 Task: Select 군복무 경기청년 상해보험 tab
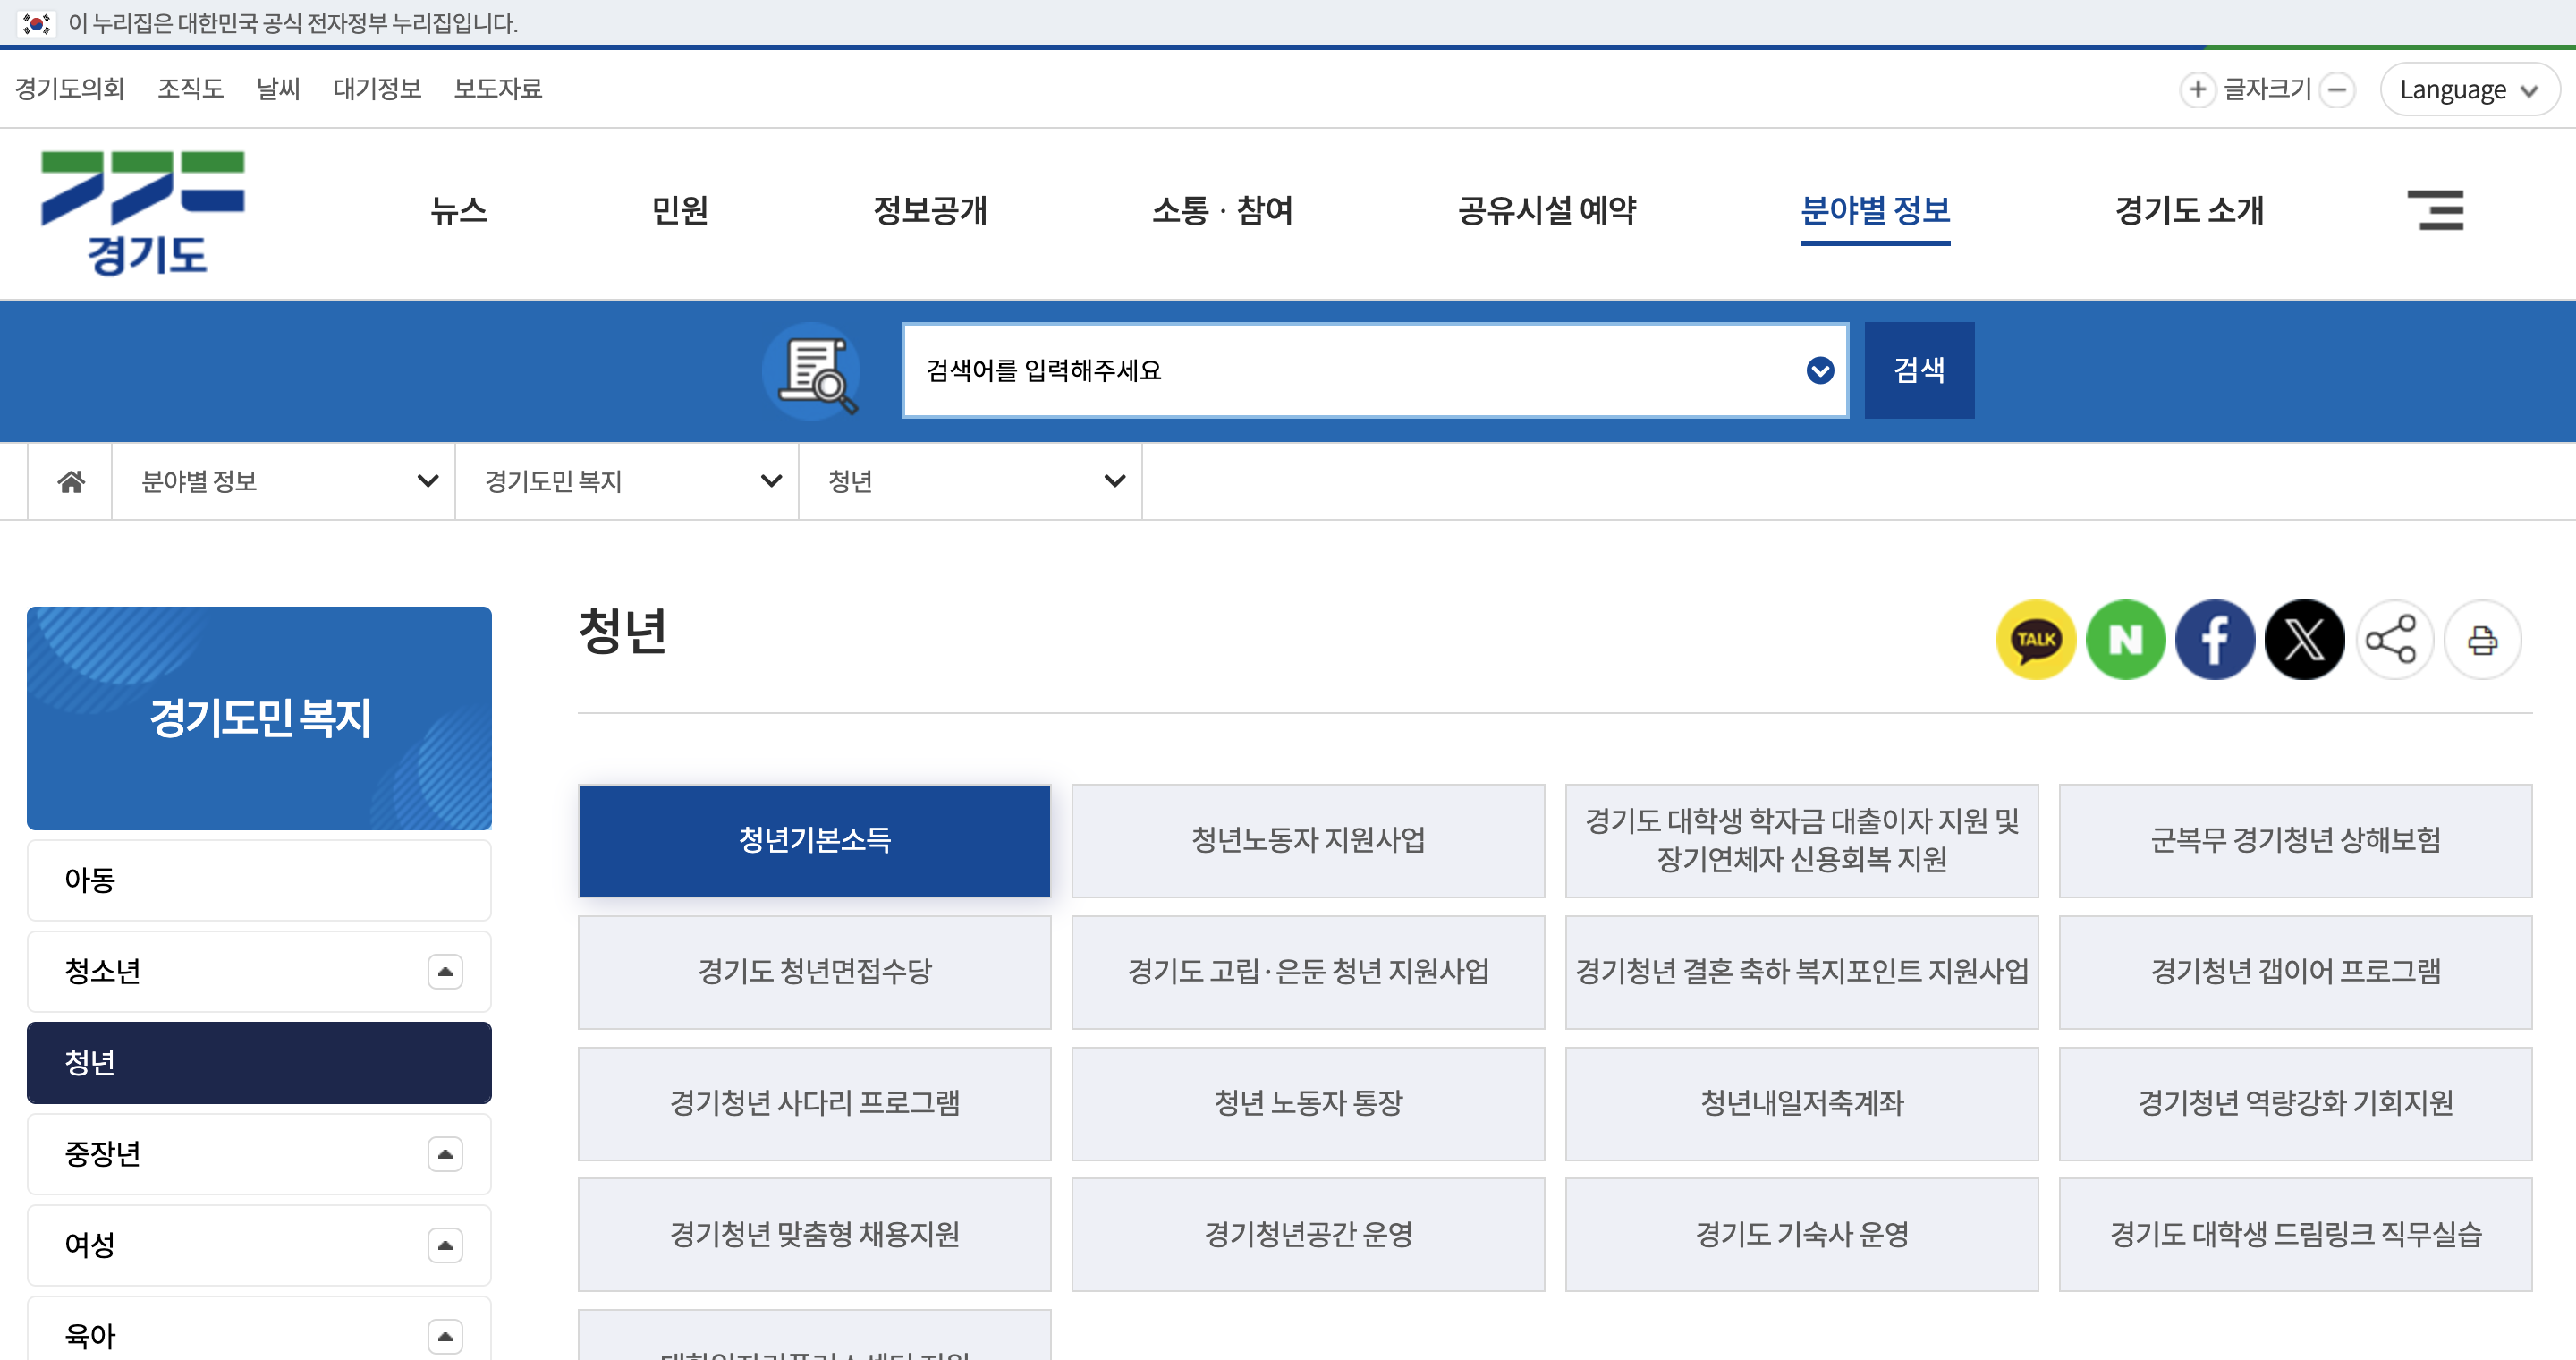pos(2295,841)
